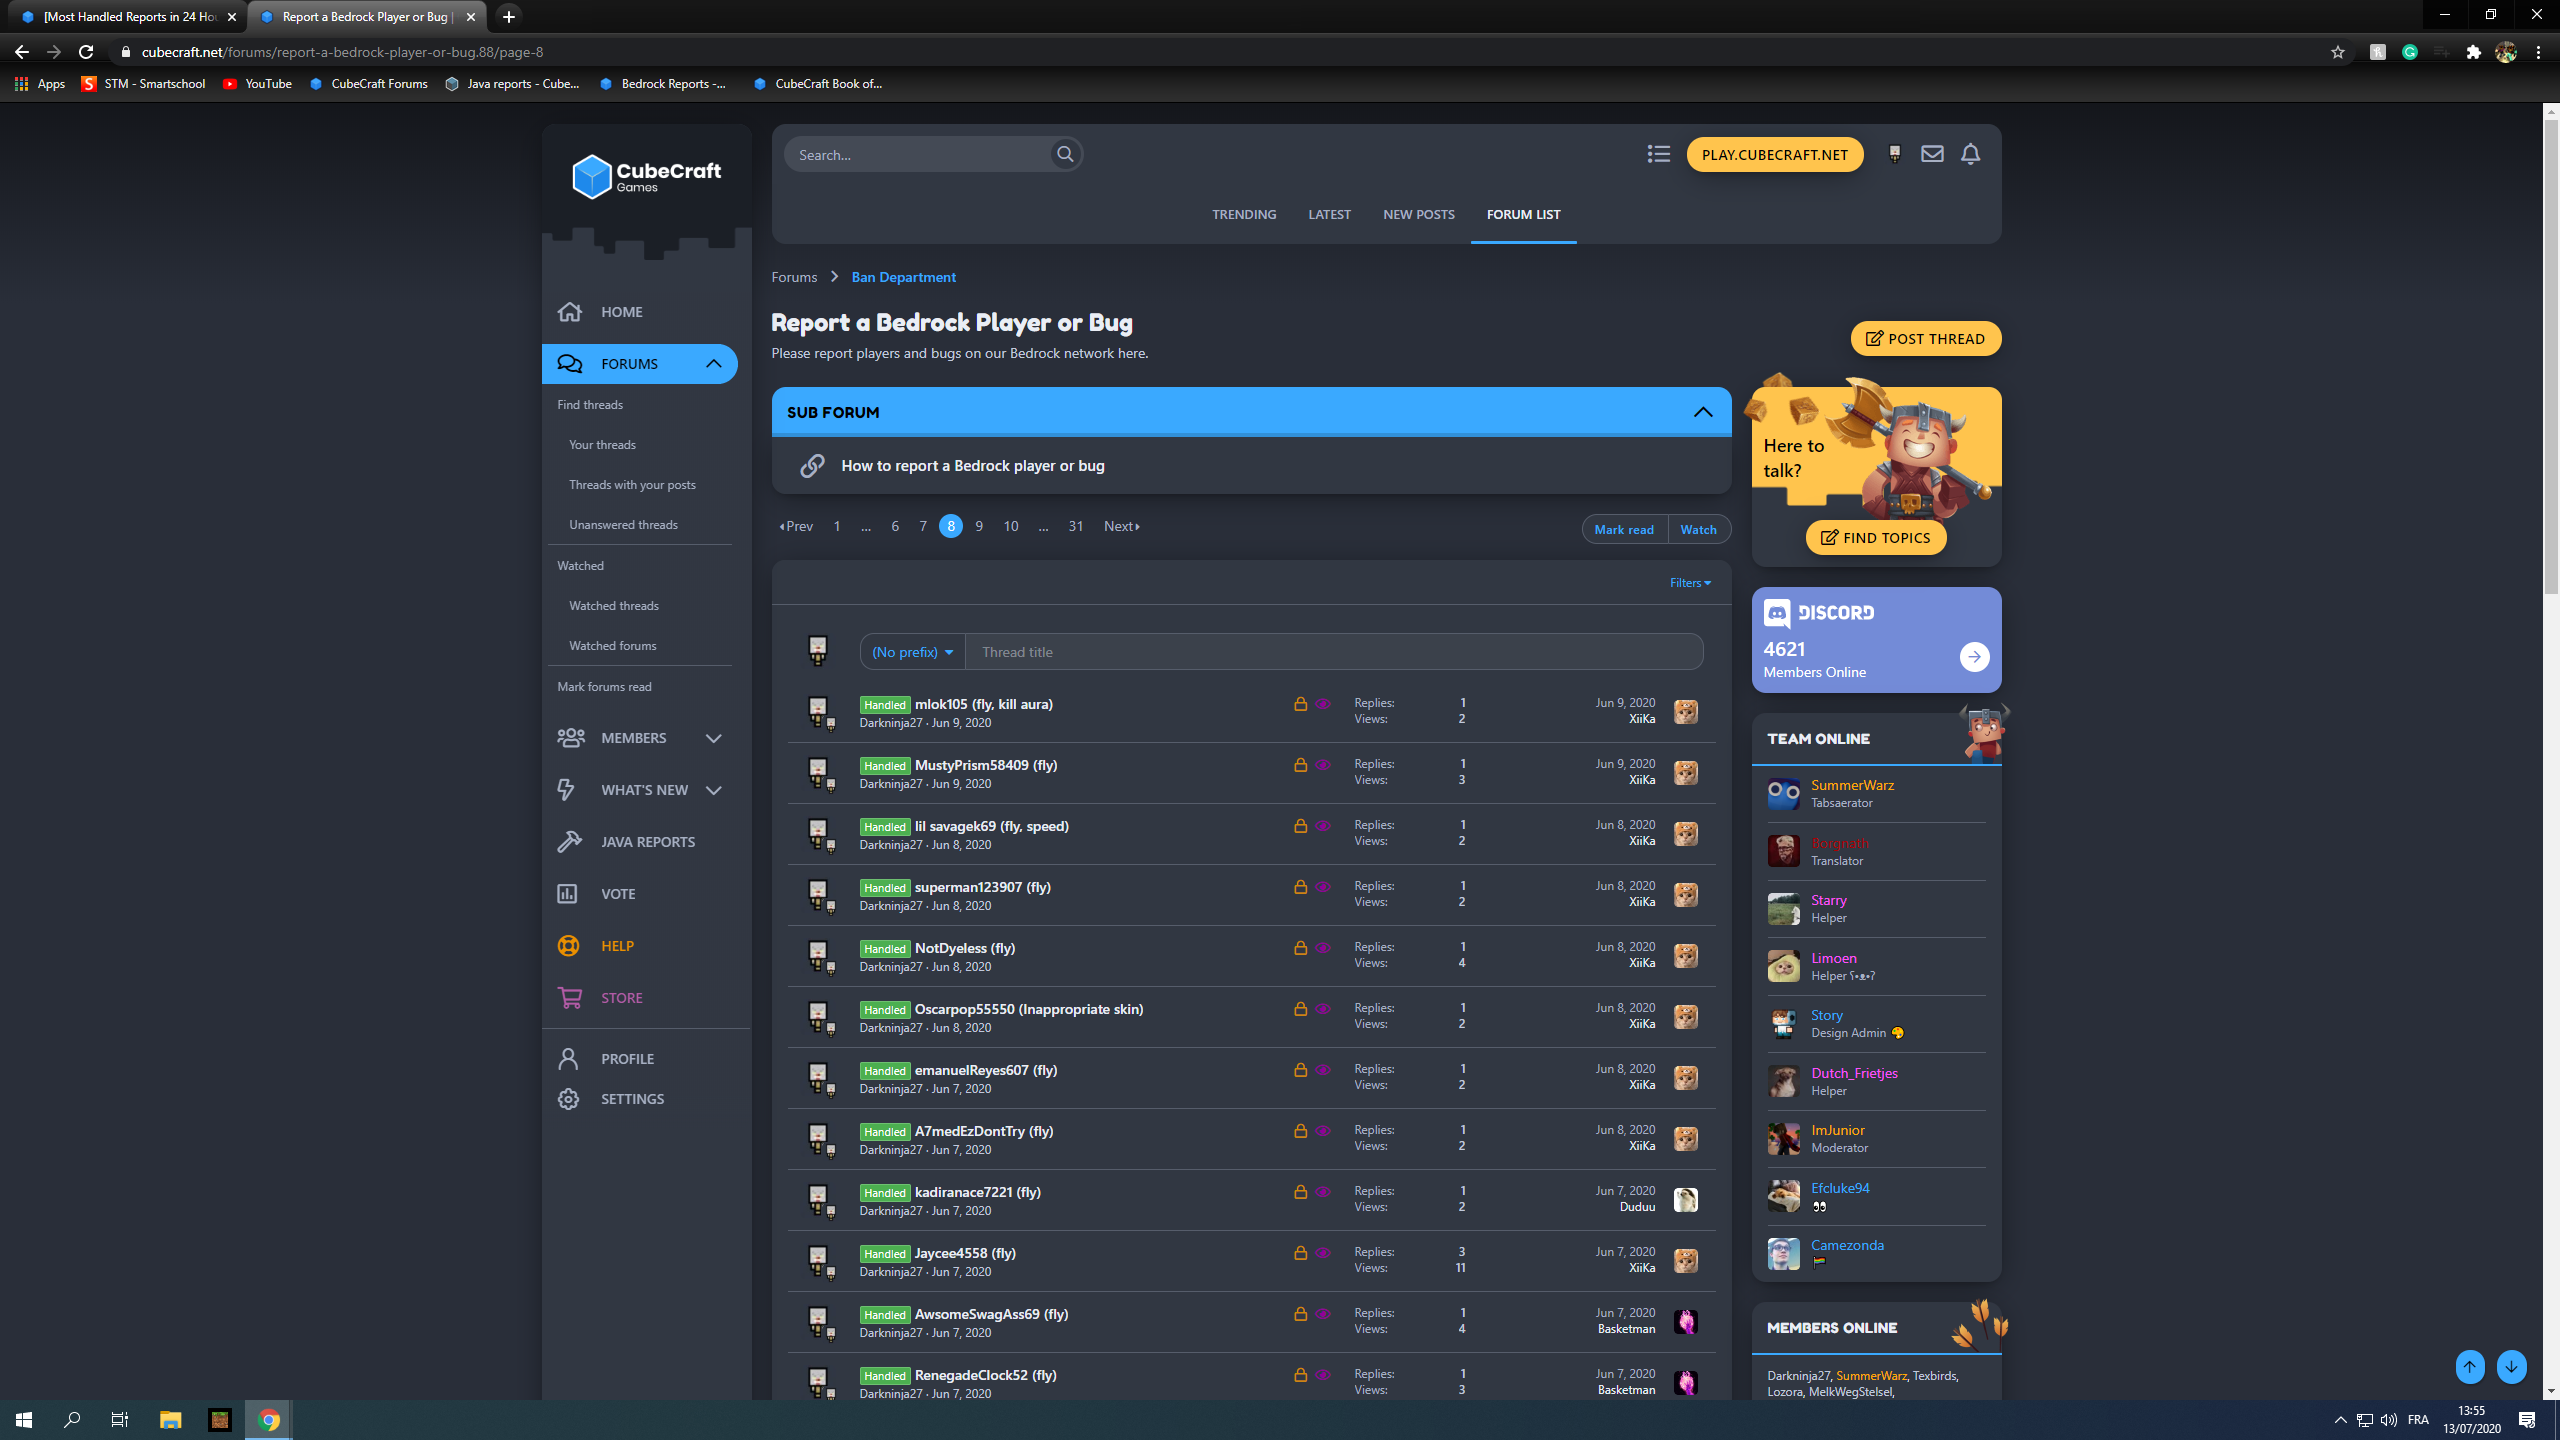Click the lock icon on kadiranace7221 thread

[1300, 1192]
